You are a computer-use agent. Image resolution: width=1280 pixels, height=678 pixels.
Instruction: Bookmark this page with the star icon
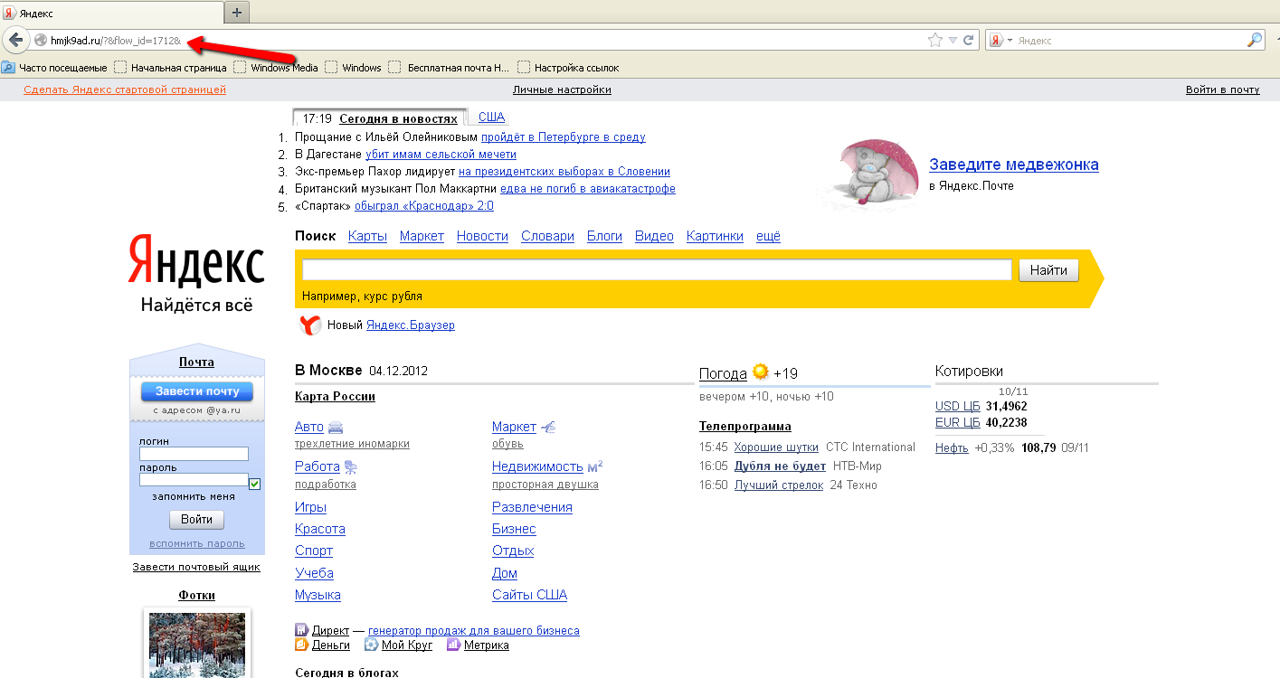[x=935, y=40]
